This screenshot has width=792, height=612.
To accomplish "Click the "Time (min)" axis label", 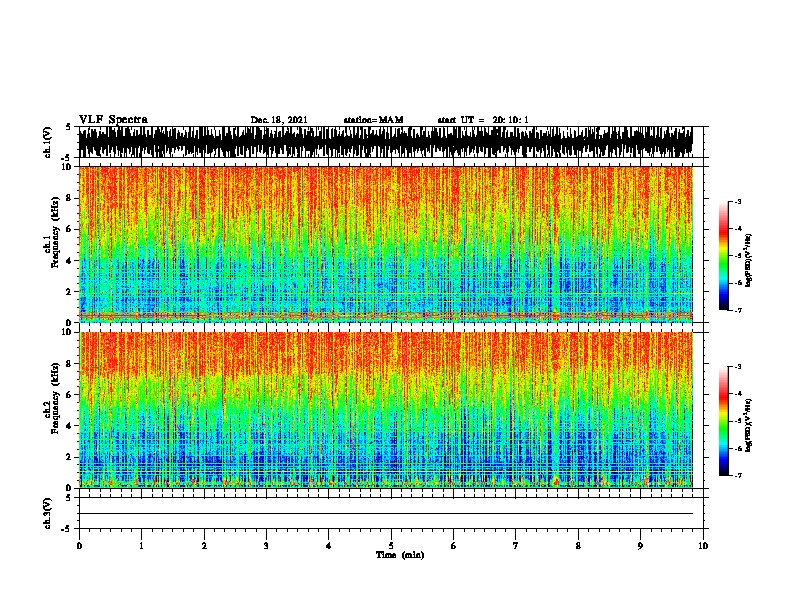I will click(400, 555).
